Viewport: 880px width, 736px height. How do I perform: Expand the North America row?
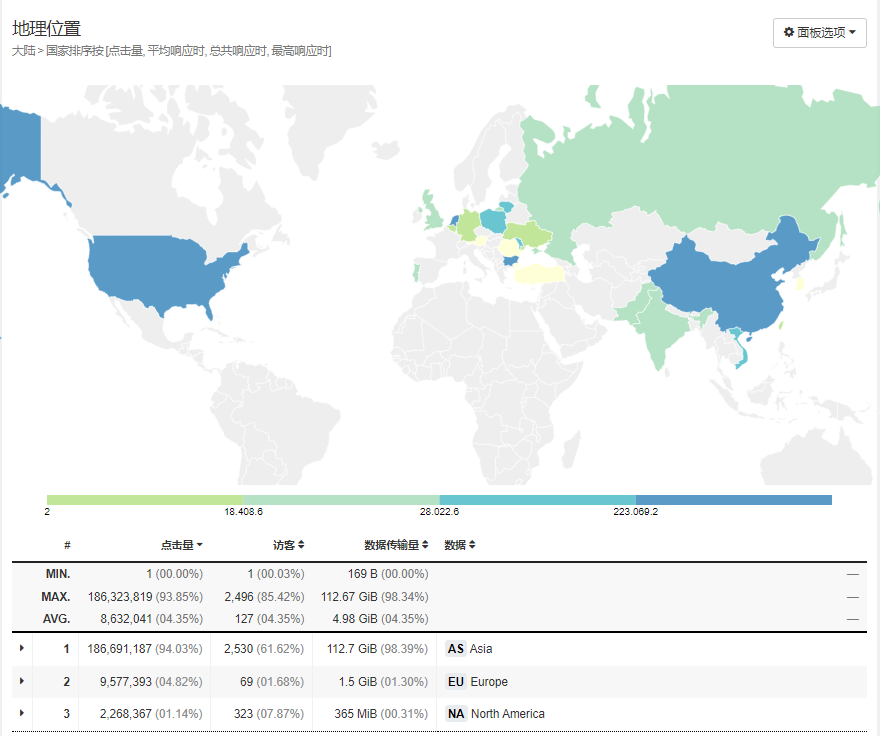point(22,714)
